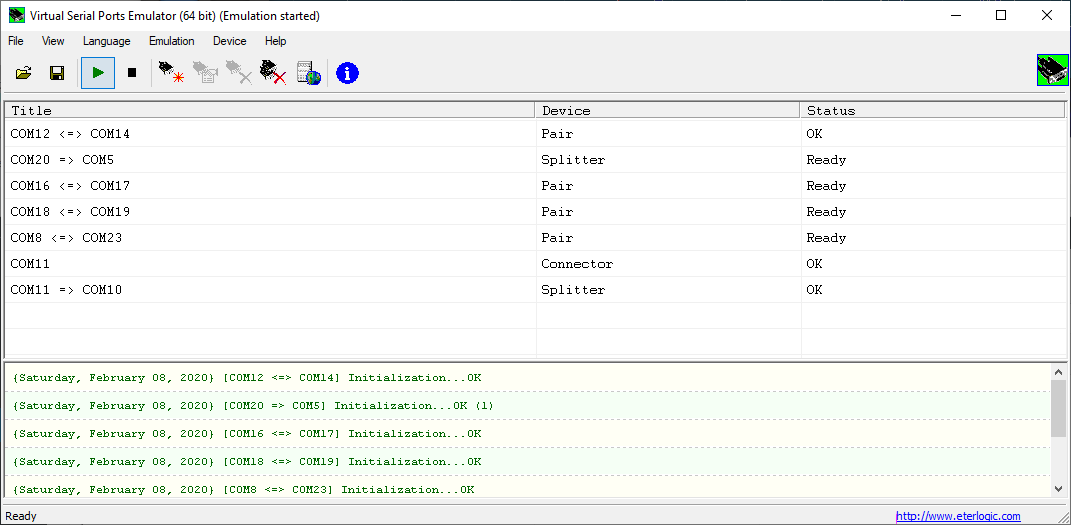1071x525 pixels.
Task: Click the log scrollbar down arrow
Action: [1058, 488]
